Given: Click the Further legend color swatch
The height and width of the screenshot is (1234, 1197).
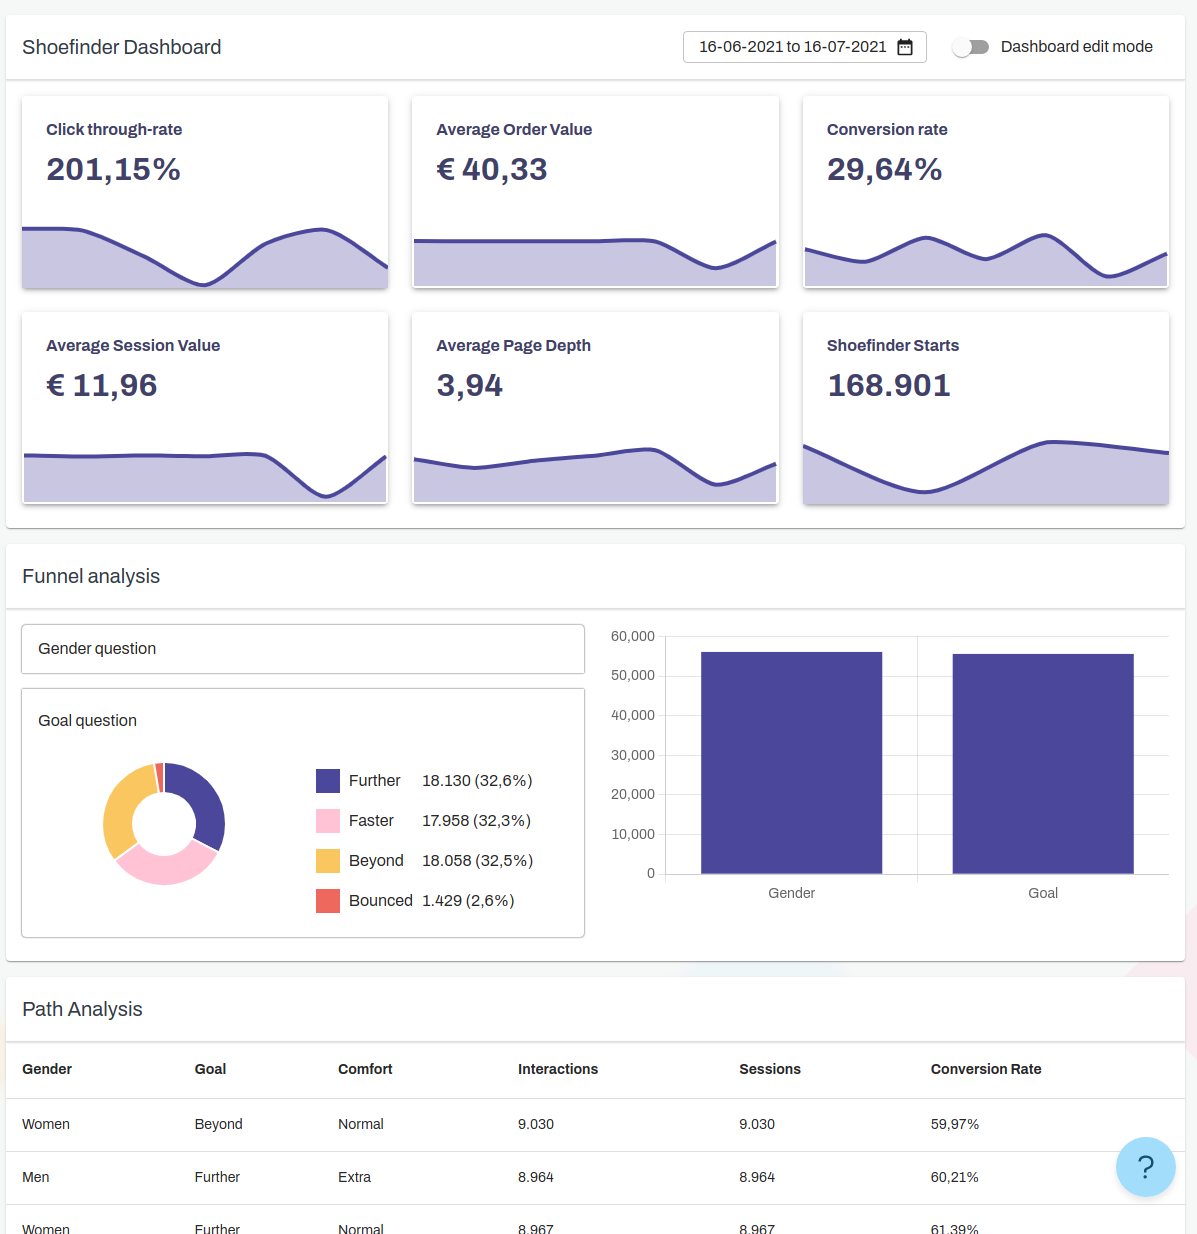Looking at the screenshot, I should coord(328,781).
